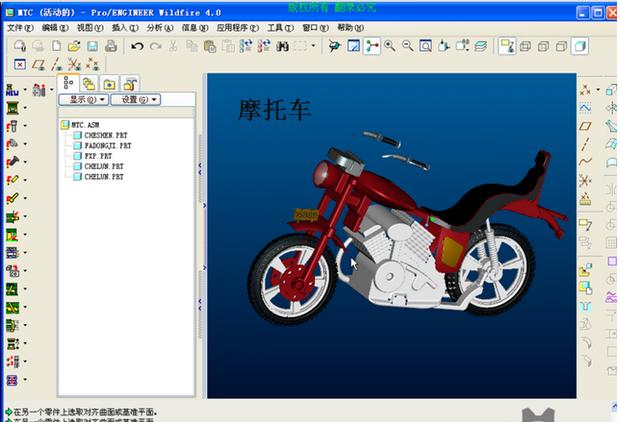Viewport: 620px width, 422px height.
Task: Select FXP.PRT in the model tree
Action: [93, 156]
